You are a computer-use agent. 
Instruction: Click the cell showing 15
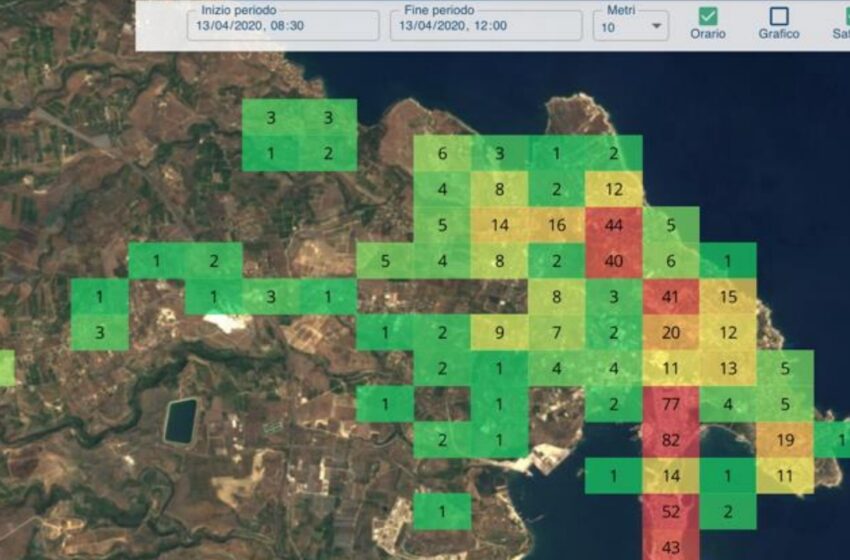pyautogui.click(x=728, y=297)
